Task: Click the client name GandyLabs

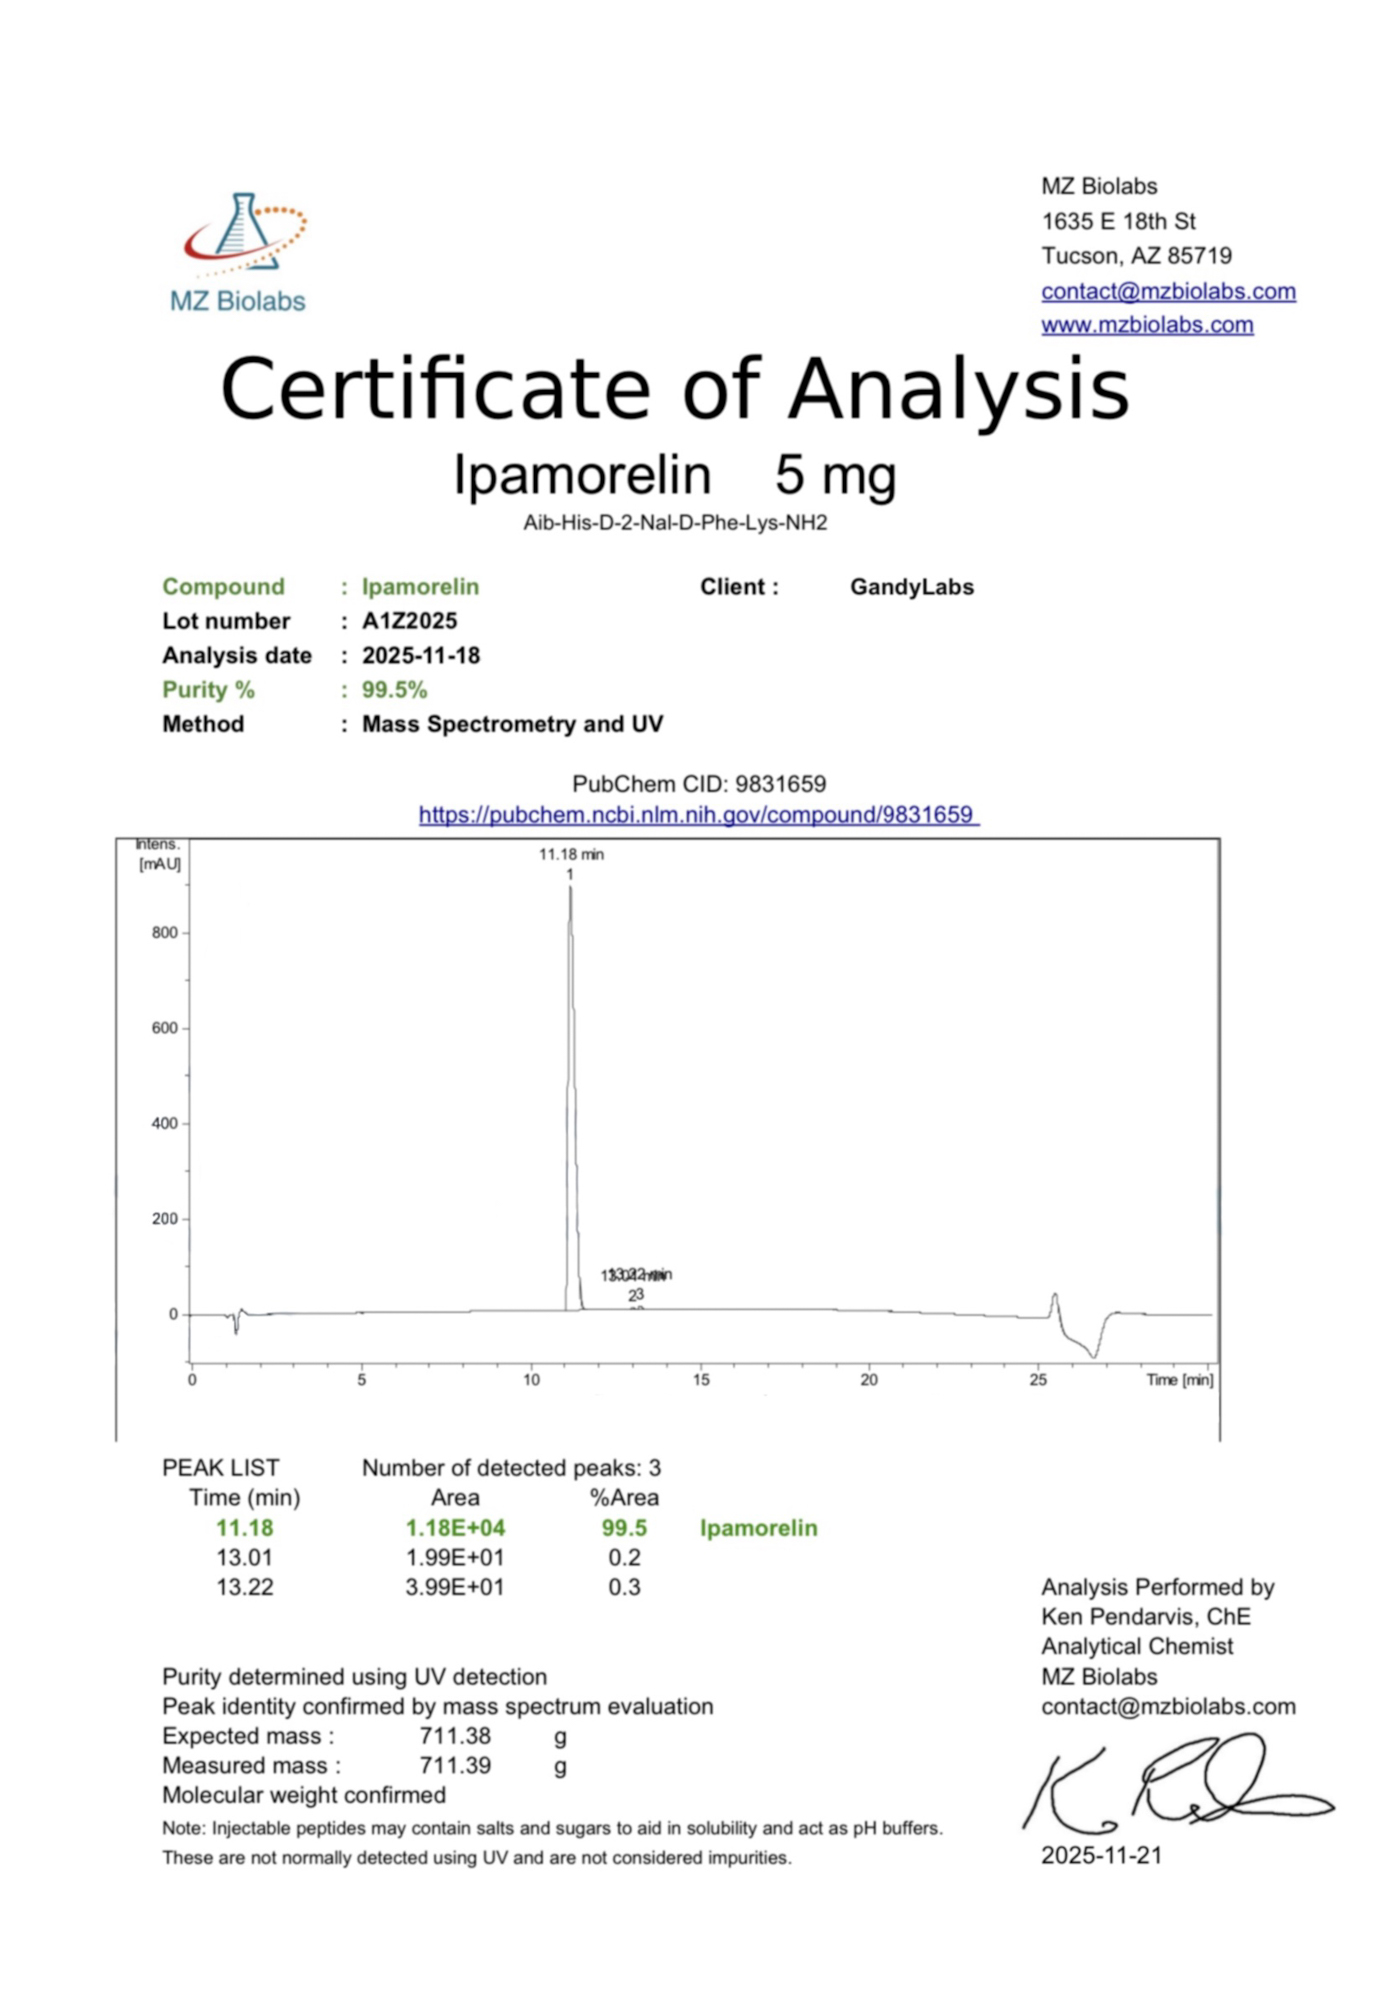Action: click(911, 587)
